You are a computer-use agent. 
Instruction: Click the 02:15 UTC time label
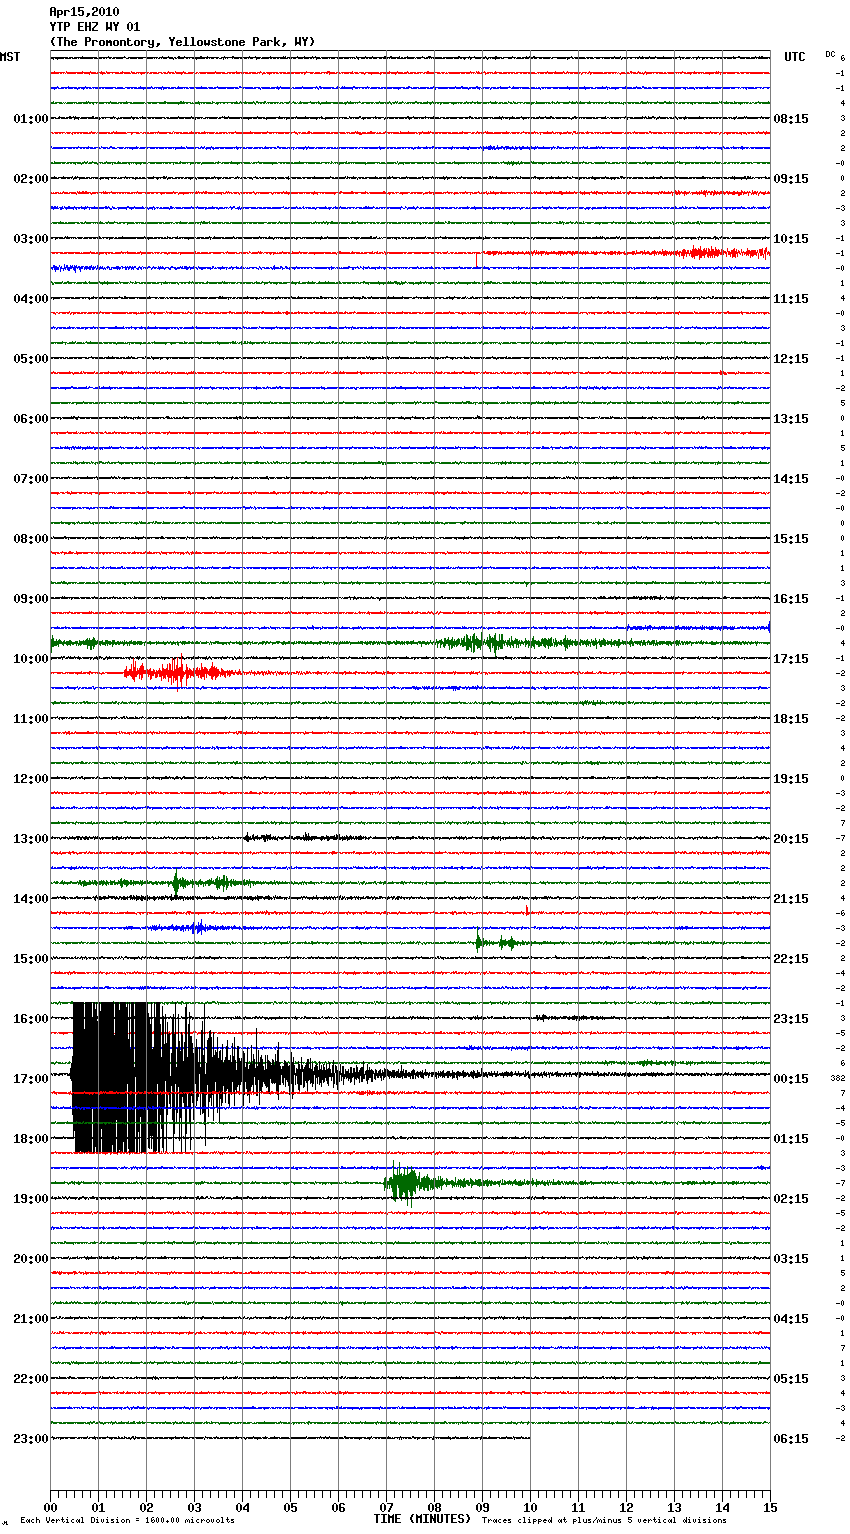click(x=791, y=1199)
